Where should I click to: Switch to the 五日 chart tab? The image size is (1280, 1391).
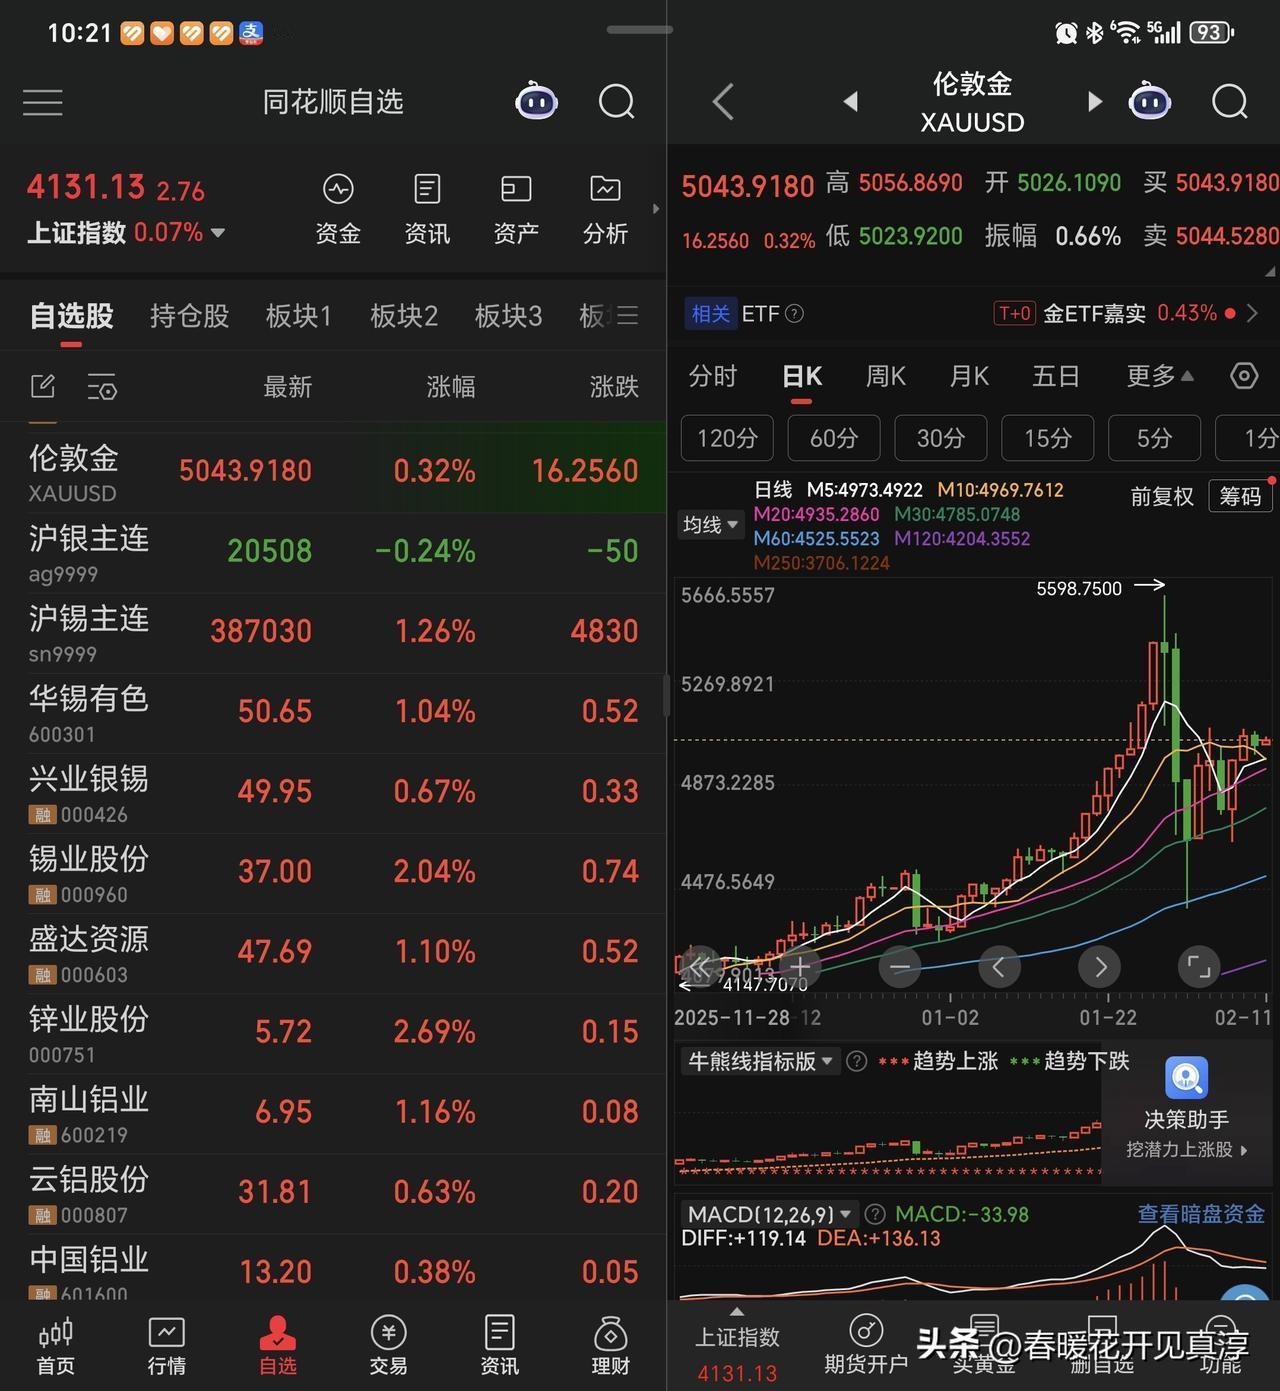(1056, 376)
